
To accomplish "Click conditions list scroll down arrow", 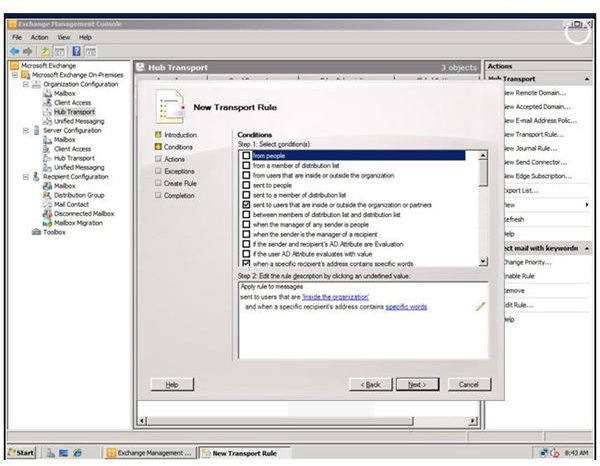I will [x=483, y=262].
